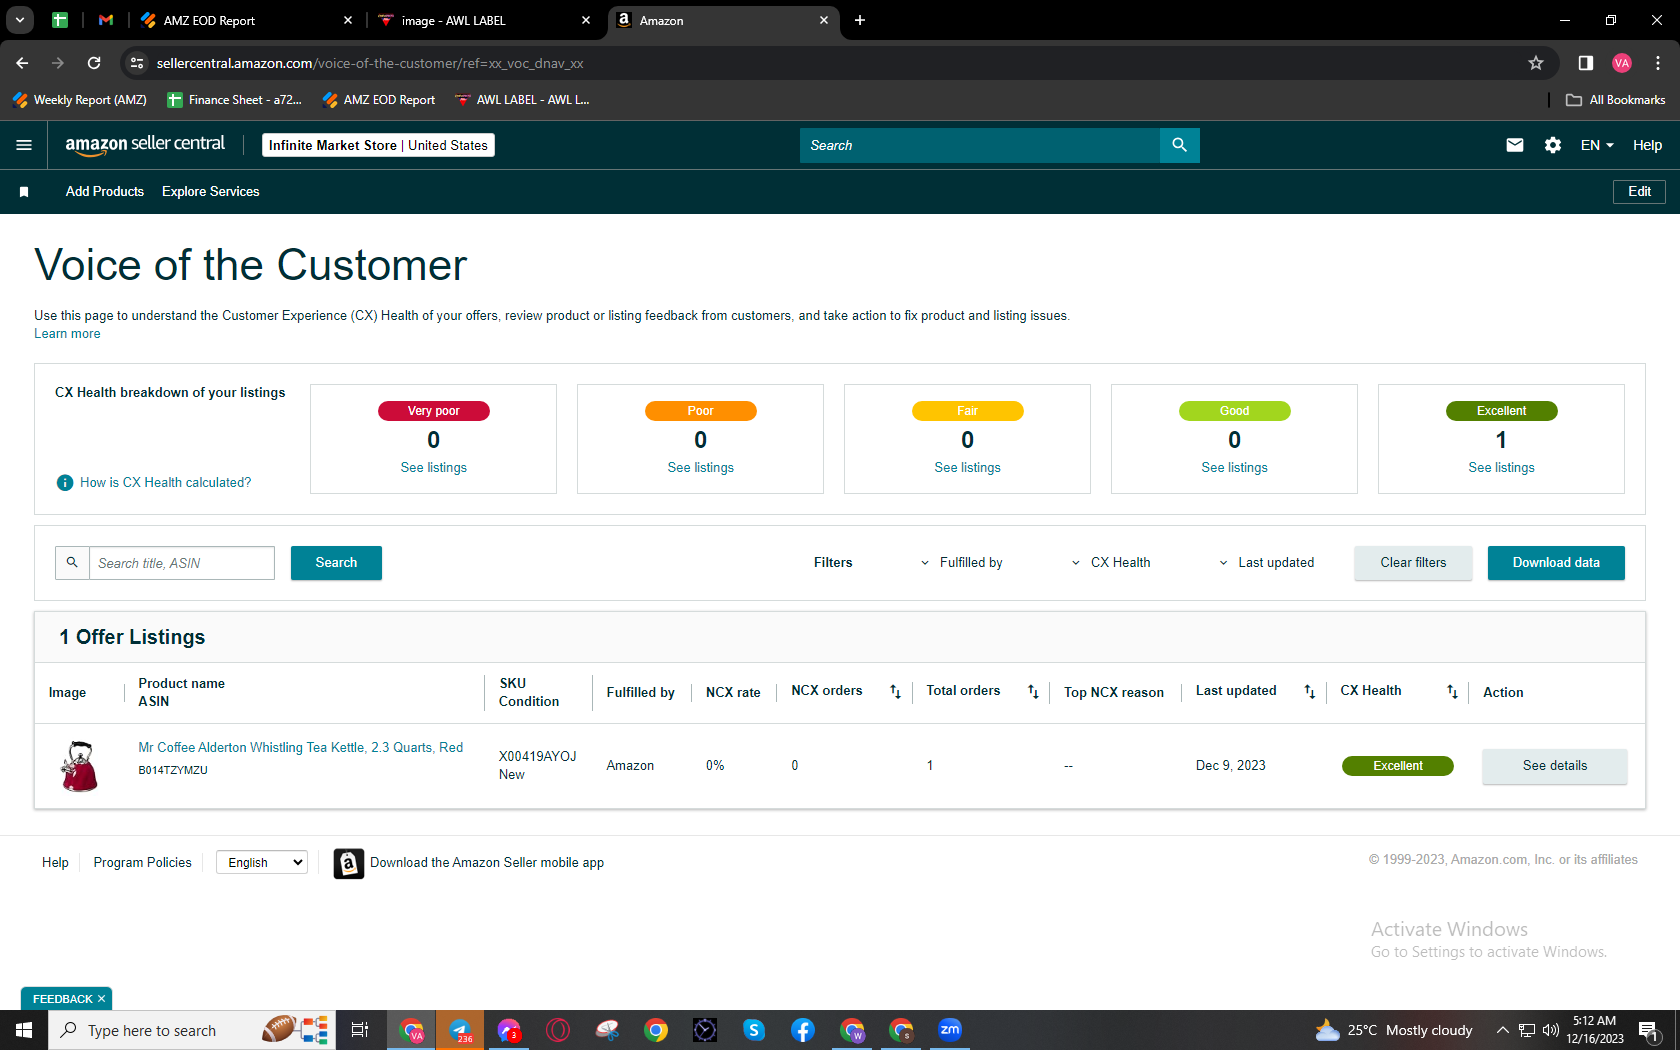
Task: See listings under Poor
Action: [701, 468]
